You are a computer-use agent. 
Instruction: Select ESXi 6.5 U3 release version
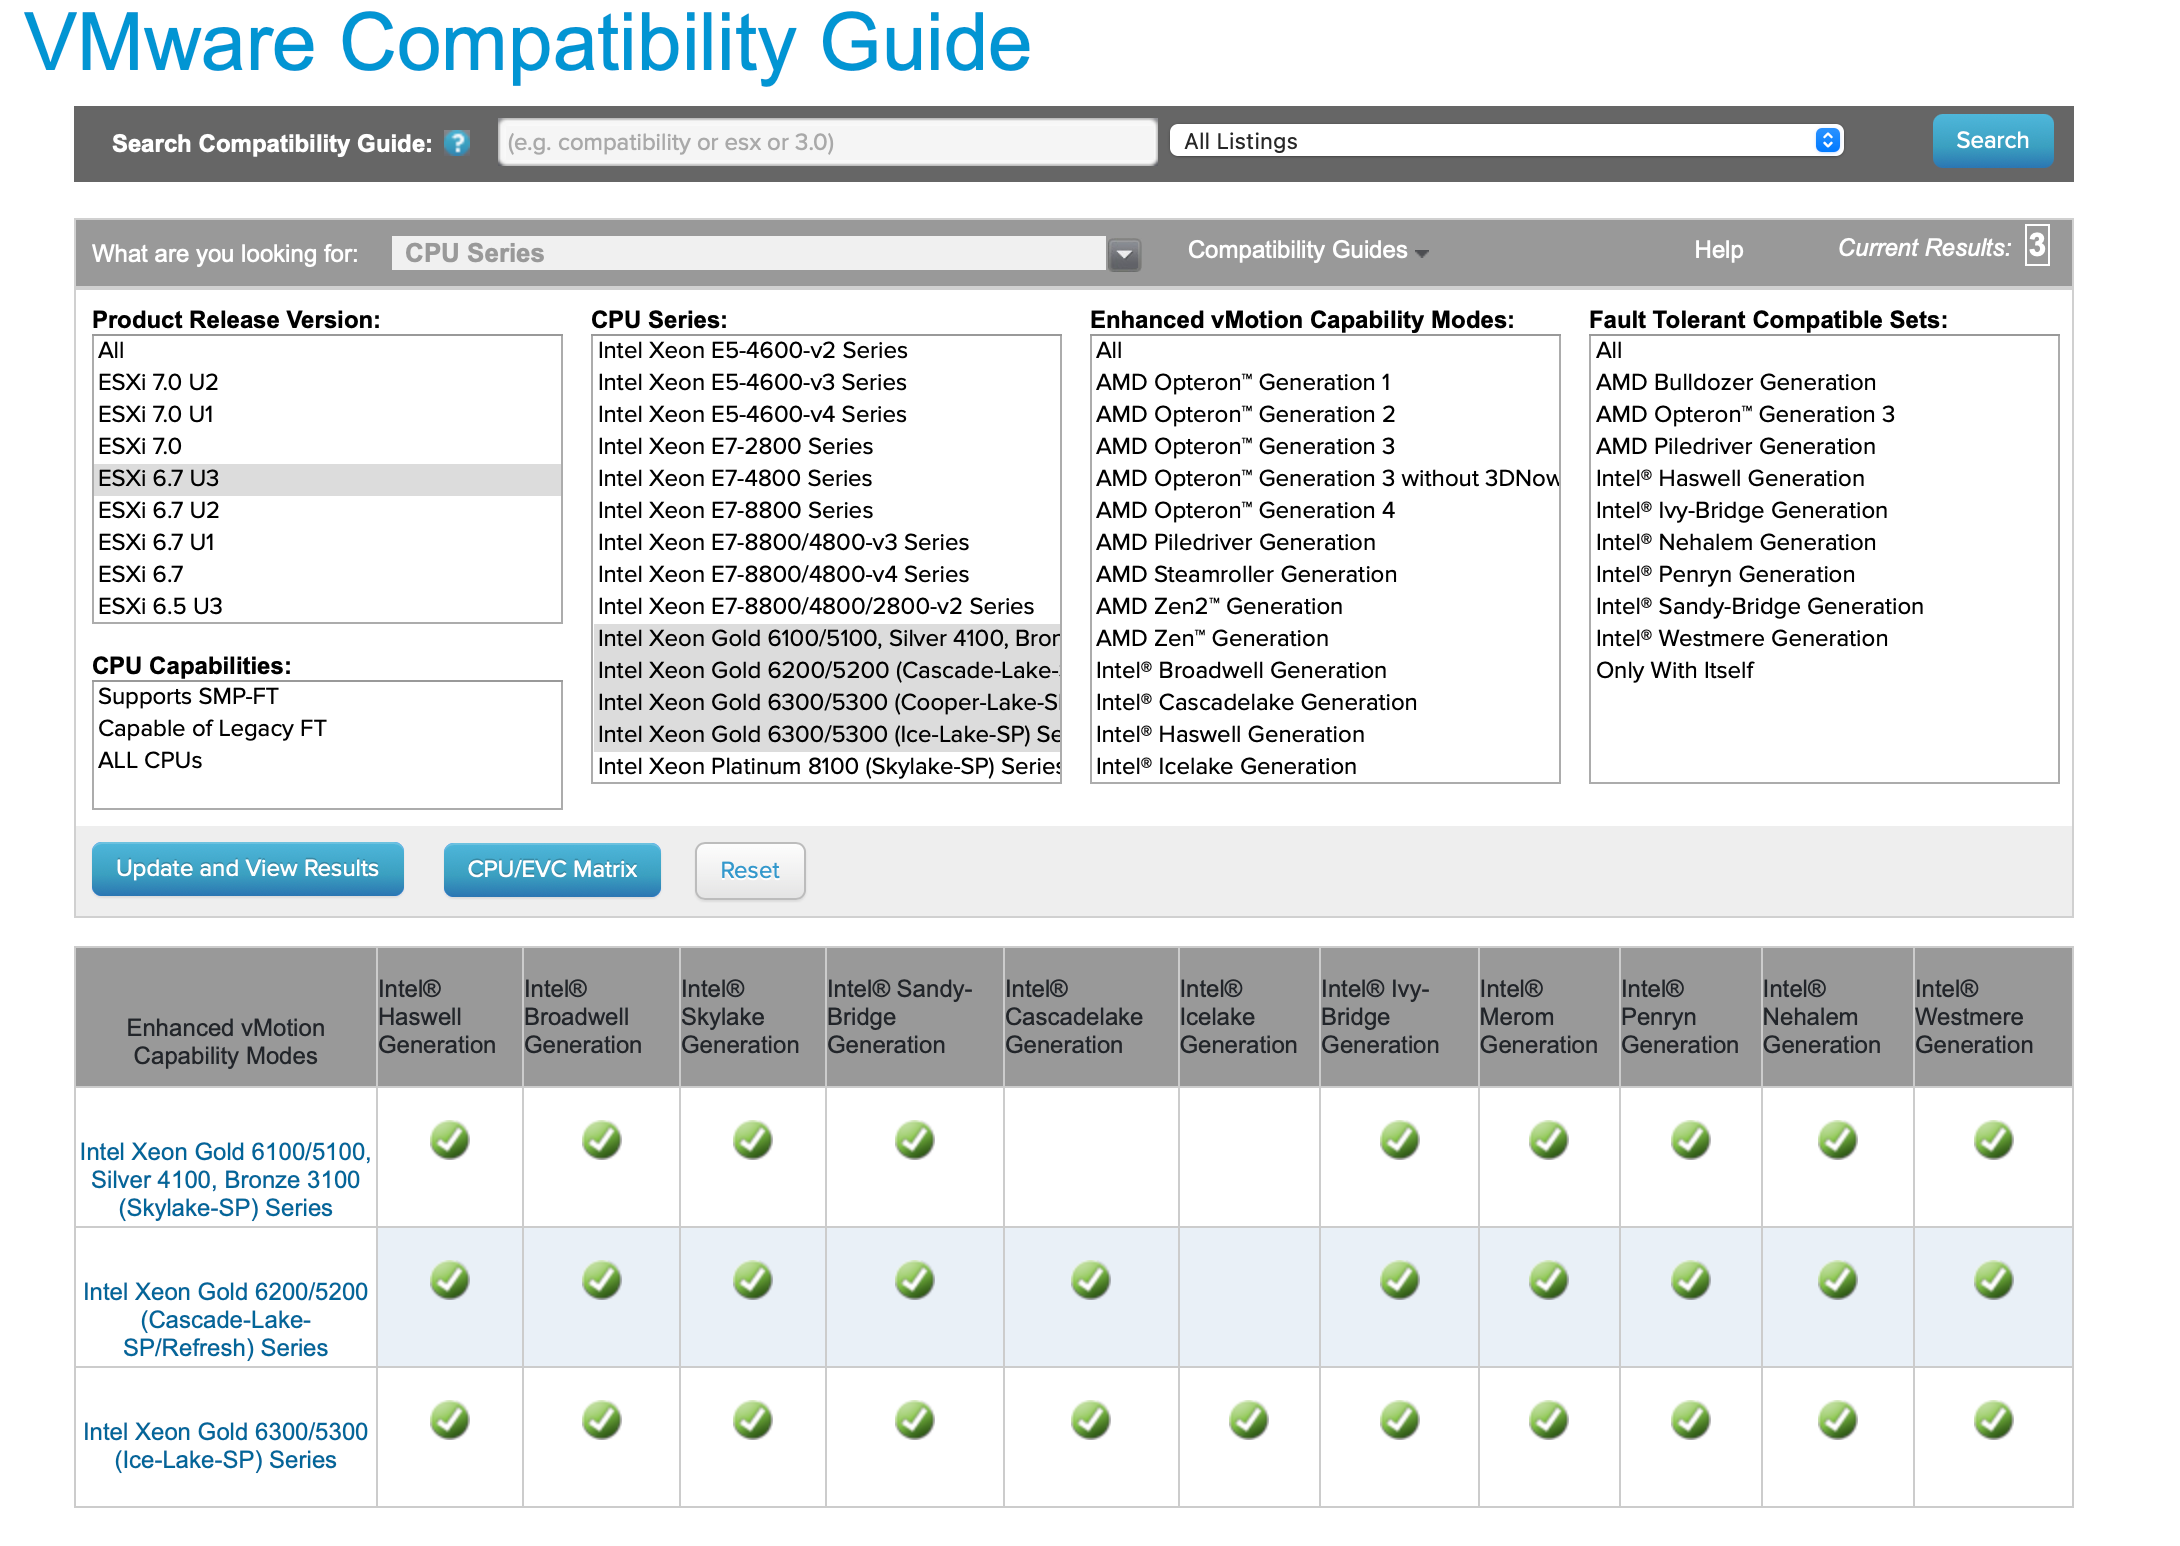coord(327,606)
